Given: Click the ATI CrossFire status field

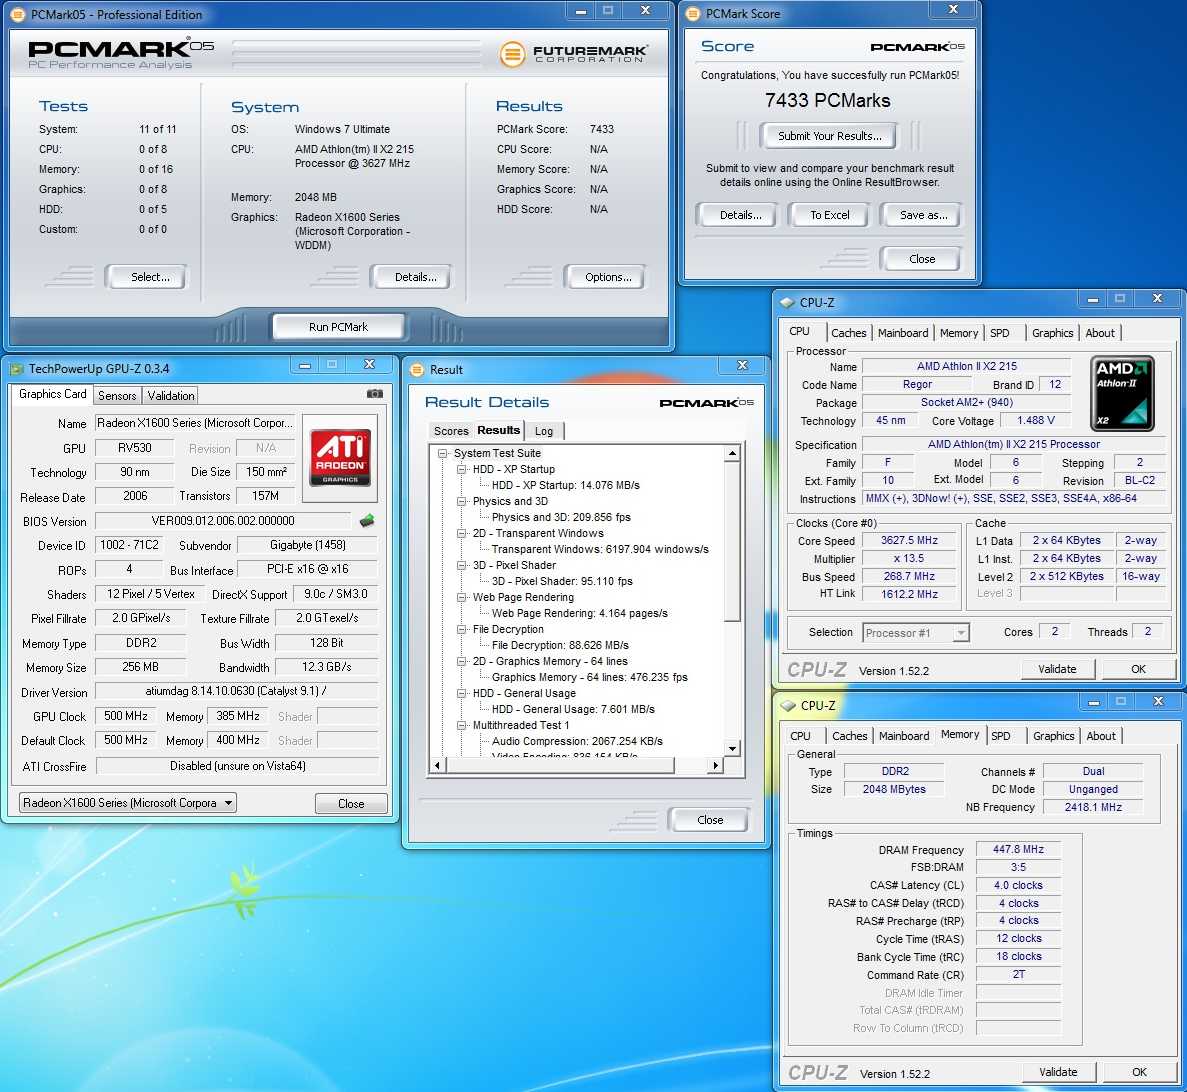Looking at the screenshot, I should [238, 766].
